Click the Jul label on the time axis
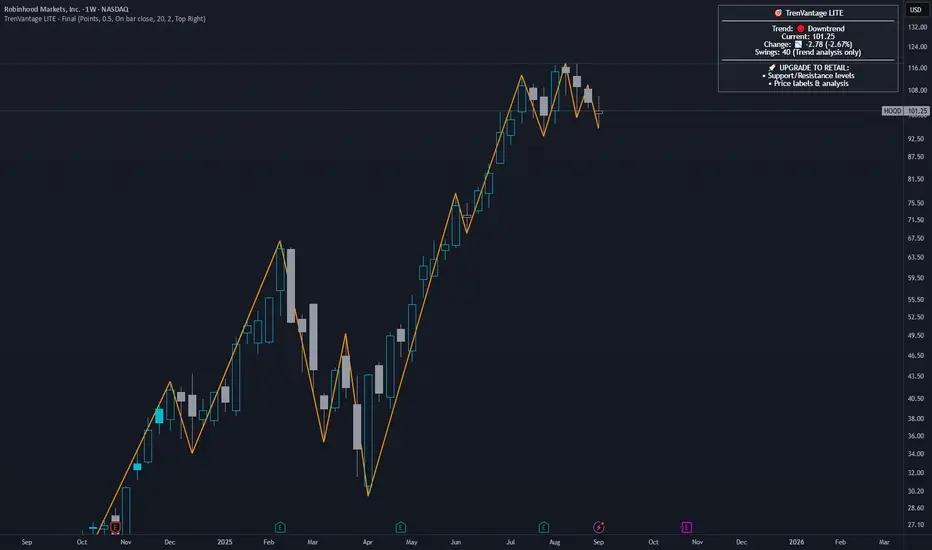Image resolution: width=932 pixels, height=550 pixels. click(511, 542)
